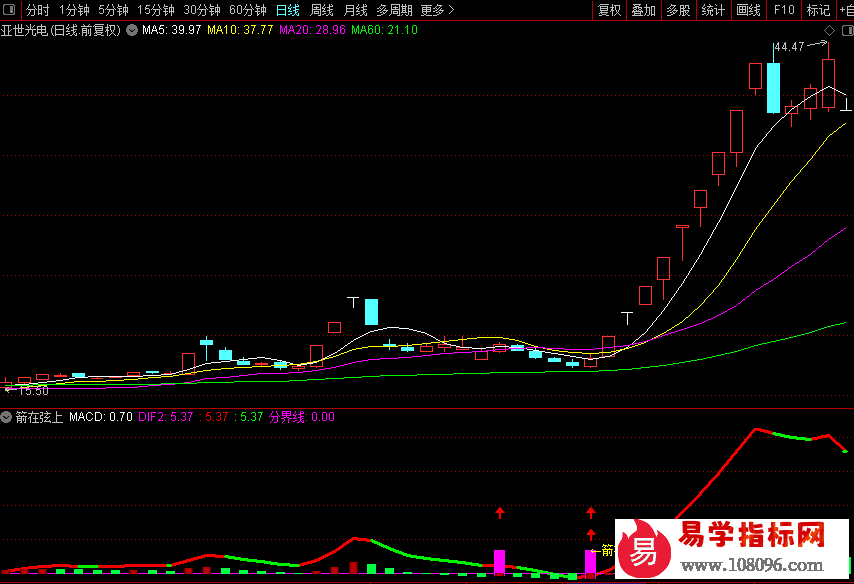Viewport: 854px width, 584px height.
Task: Click the large cyan candlestick near 44.47
Action: point(773,88)
